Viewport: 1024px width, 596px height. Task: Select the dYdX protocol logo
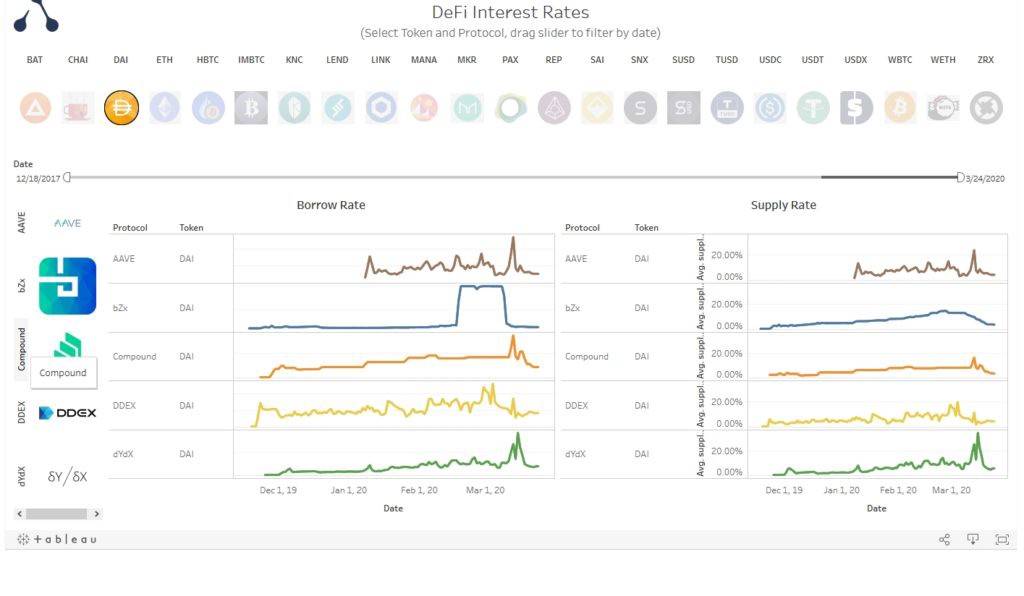click(x=67, y=476)
